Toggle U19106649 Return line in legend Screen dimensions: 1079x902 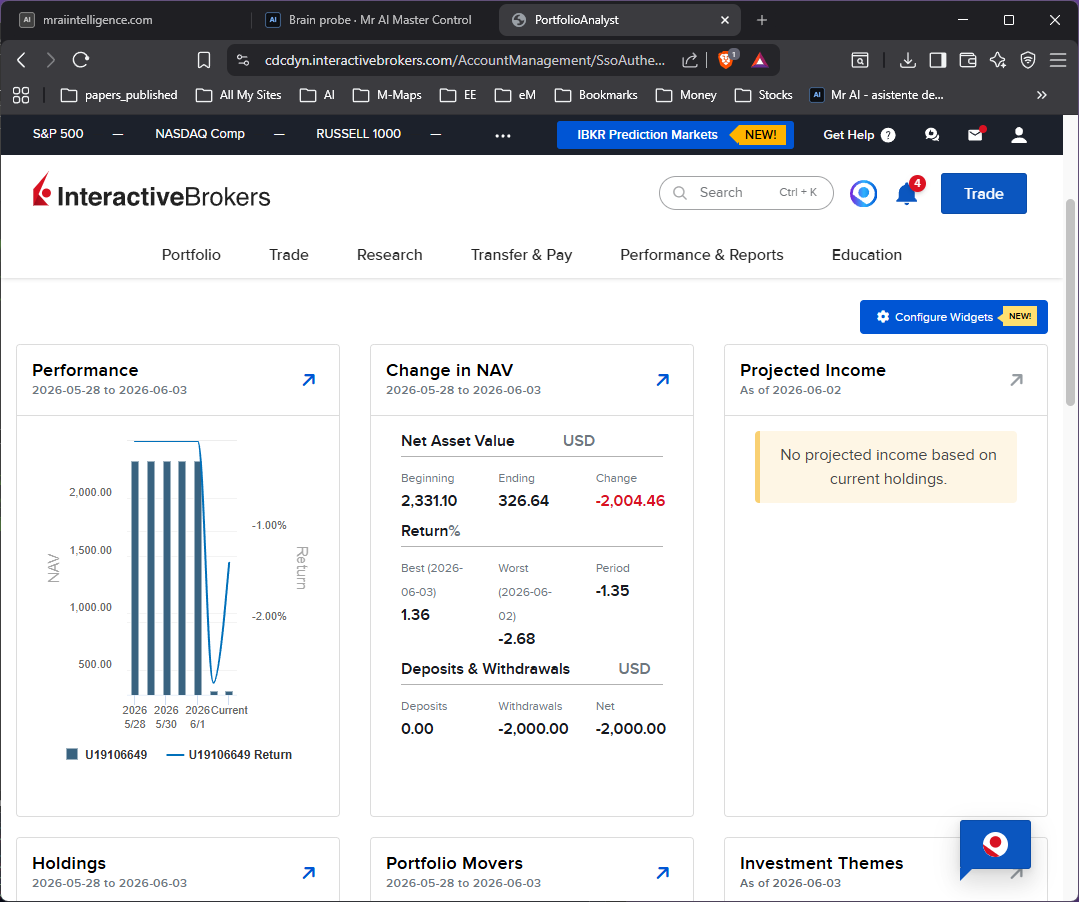pyautogui.click(x=229, y=755)
